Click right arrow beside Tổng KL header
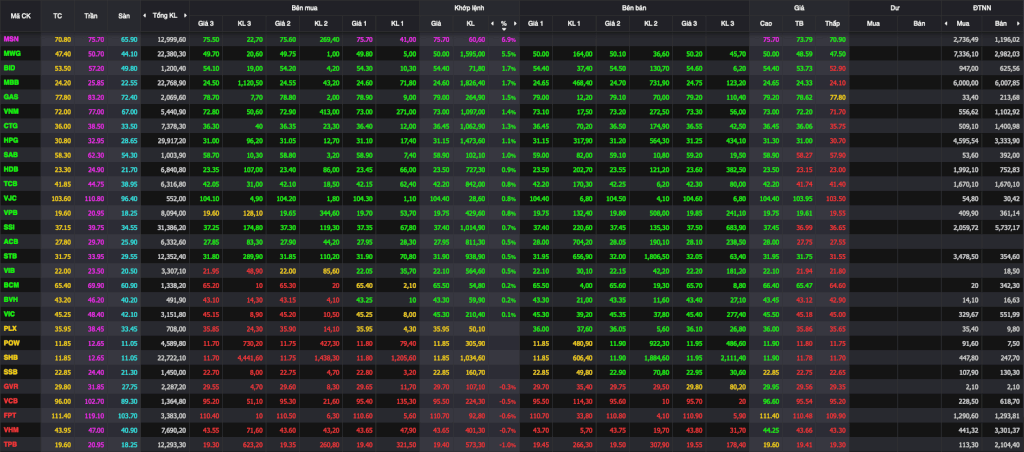 185,16
